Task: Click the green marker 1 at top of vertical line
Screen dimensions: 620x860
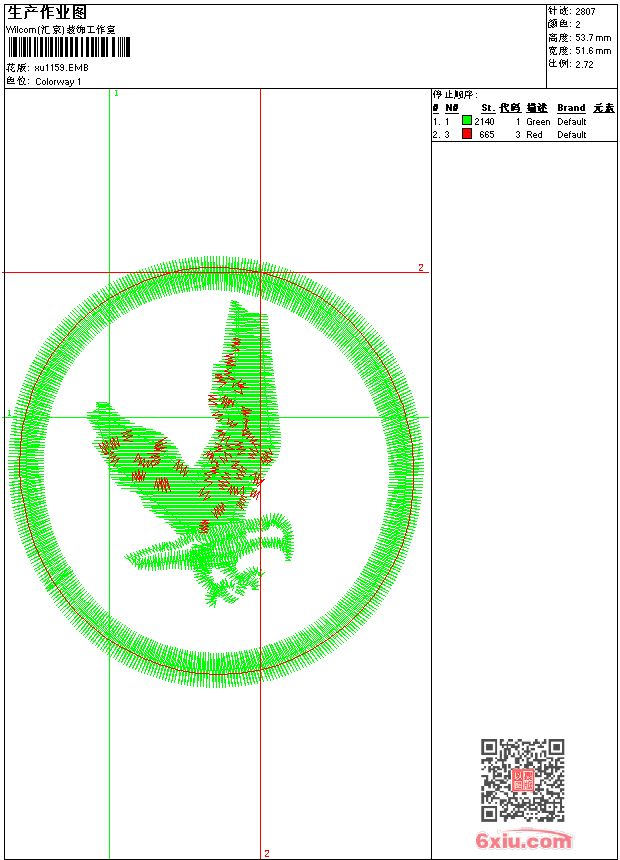Action: 116,93
